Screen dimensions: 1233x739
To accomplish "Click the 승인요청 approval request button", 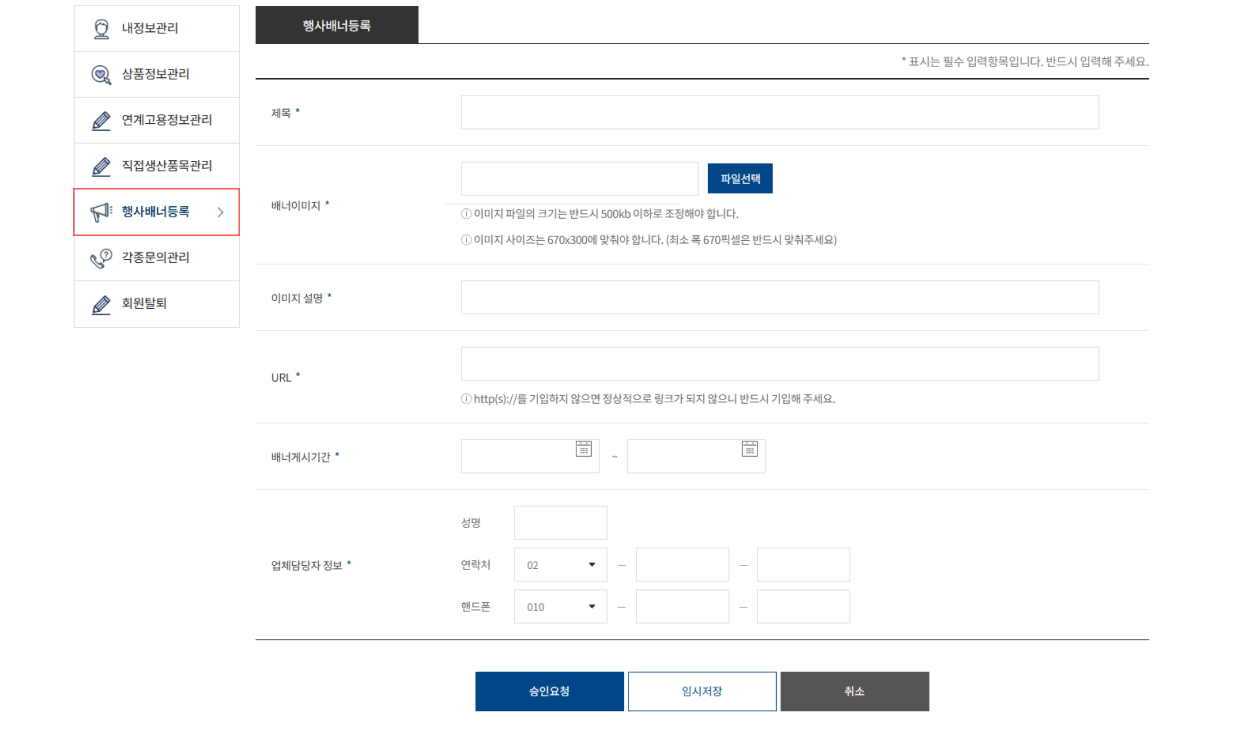I will tap(548, 691).
